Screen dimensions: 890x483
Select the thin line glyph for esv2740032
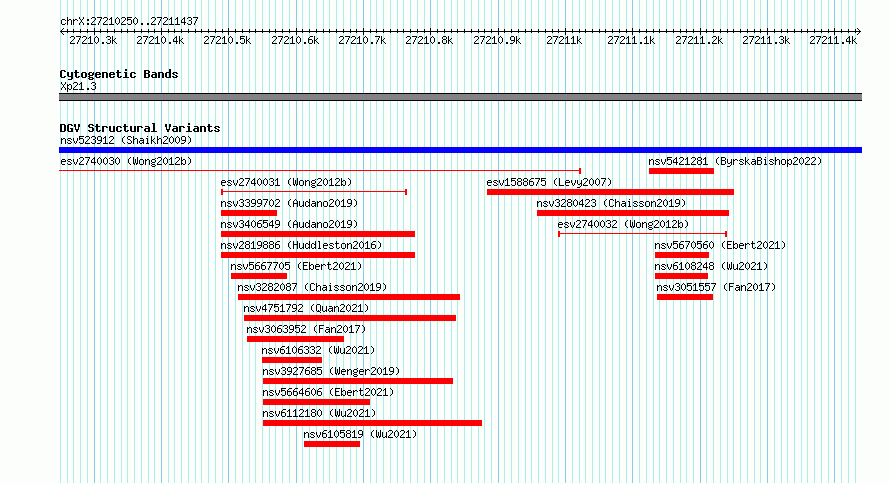(643, 234)
